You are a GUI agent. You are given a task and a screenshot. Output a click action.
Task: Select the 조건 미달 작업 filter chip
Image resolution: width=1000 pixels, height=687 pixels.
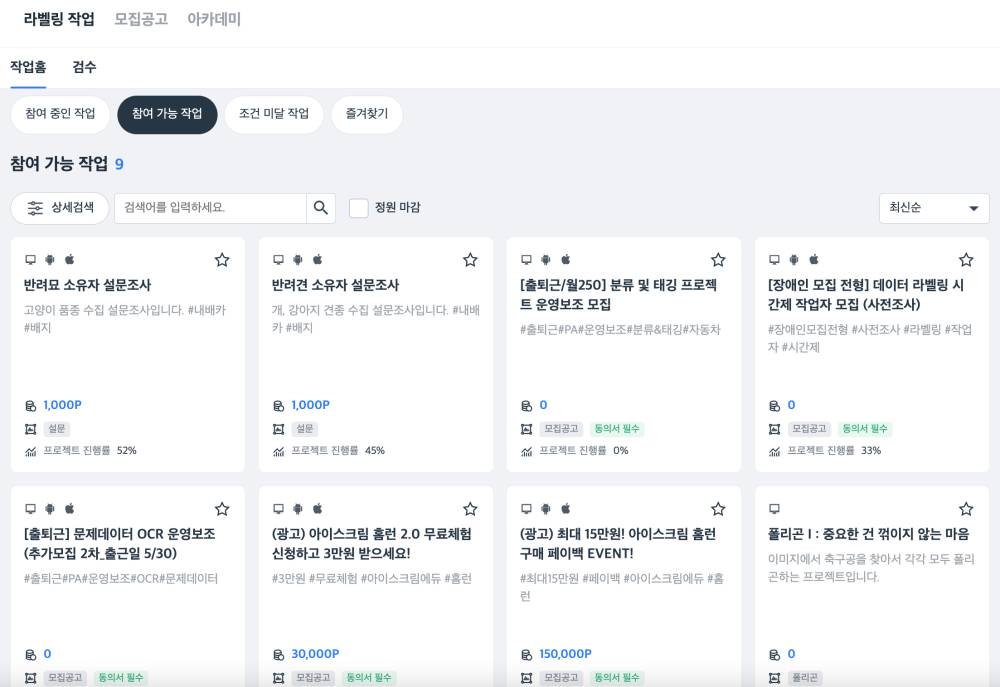coord(272,114)
